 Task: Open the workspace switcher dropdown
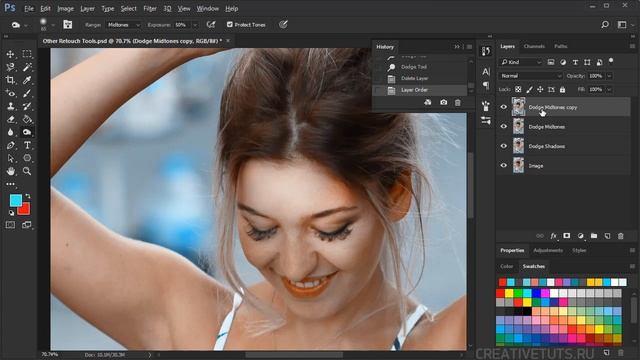coord(622,25)
